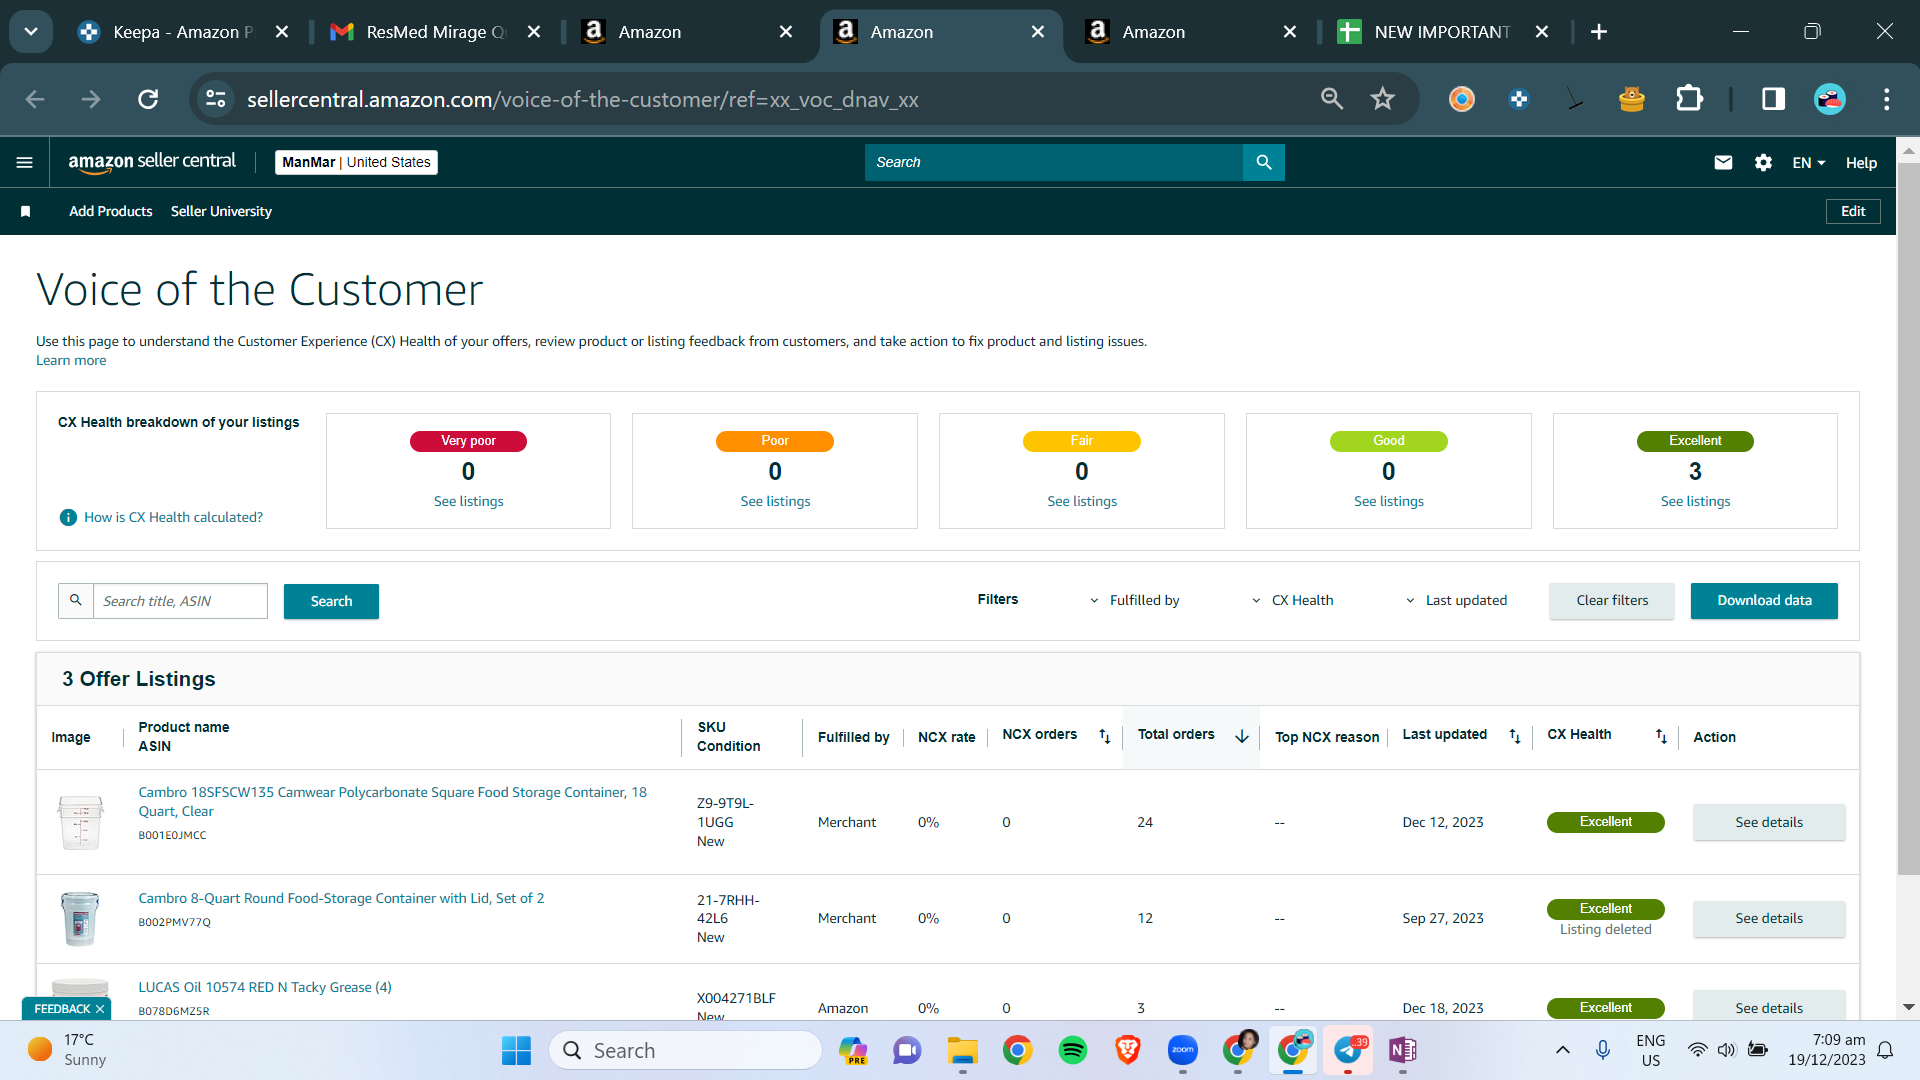Open the weather widget showing 17°C Sunny
The width and height of the screenshot is (1920, 1080).
68,1050
